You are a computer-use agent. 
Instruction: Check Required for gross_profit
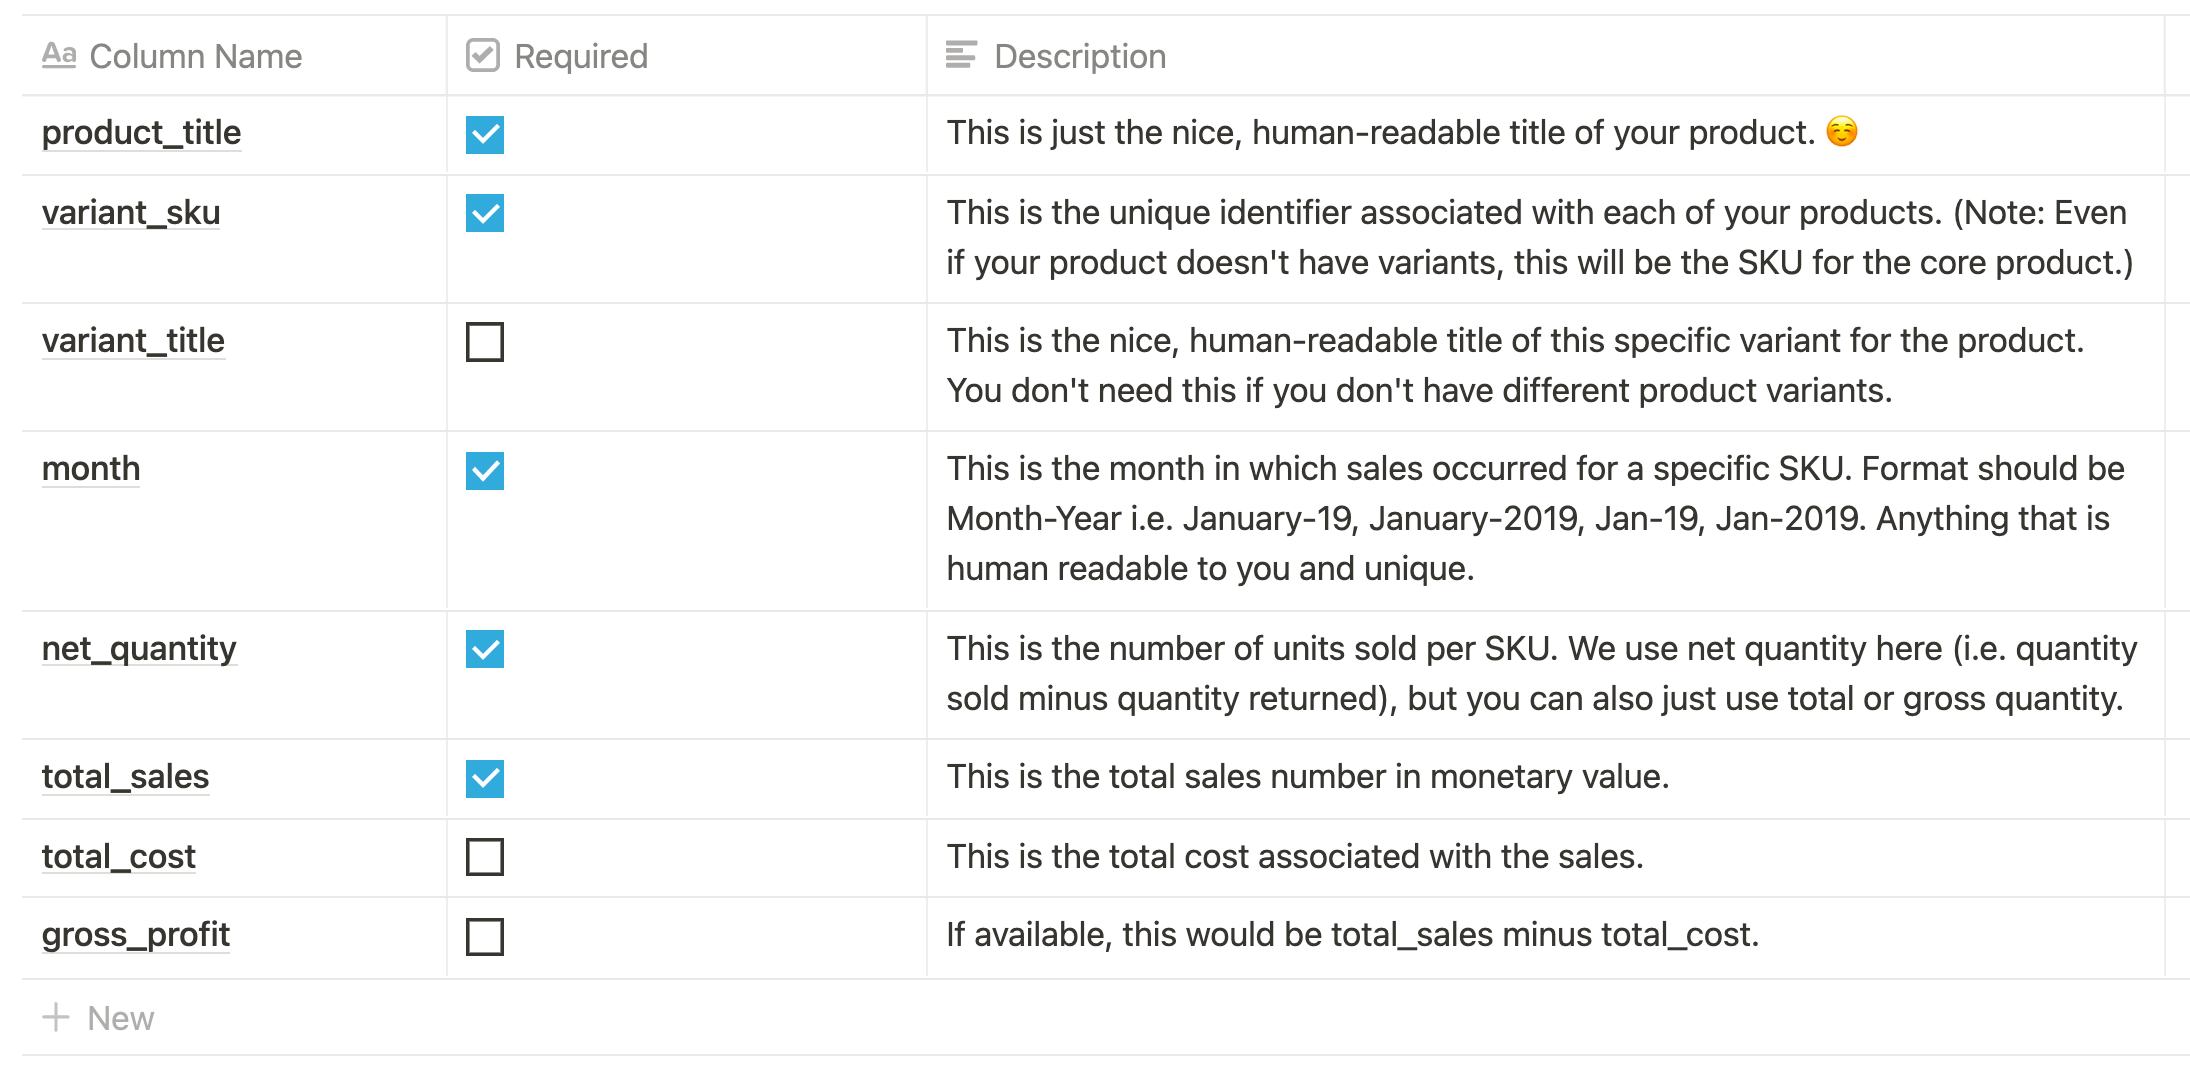tap(485, 937)
